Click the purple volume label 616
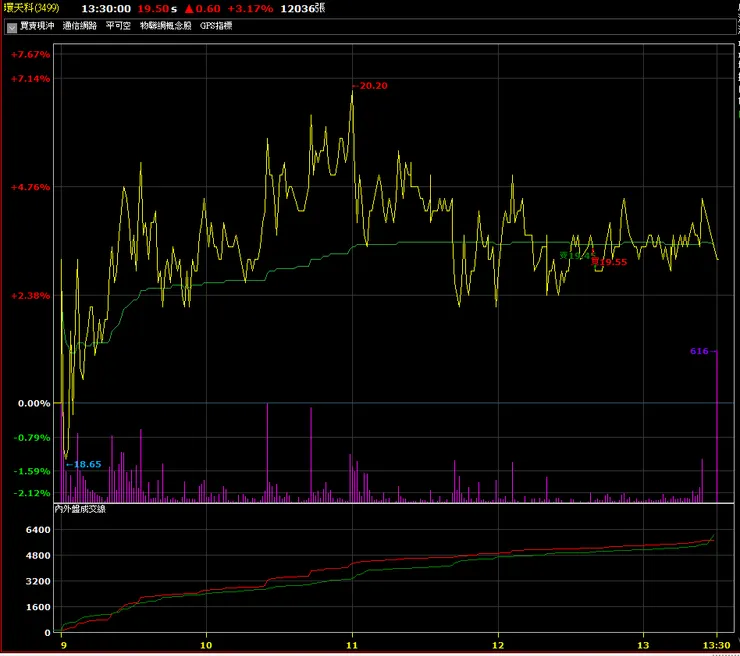This screenshot has width=740, height=656. point(699,351)
